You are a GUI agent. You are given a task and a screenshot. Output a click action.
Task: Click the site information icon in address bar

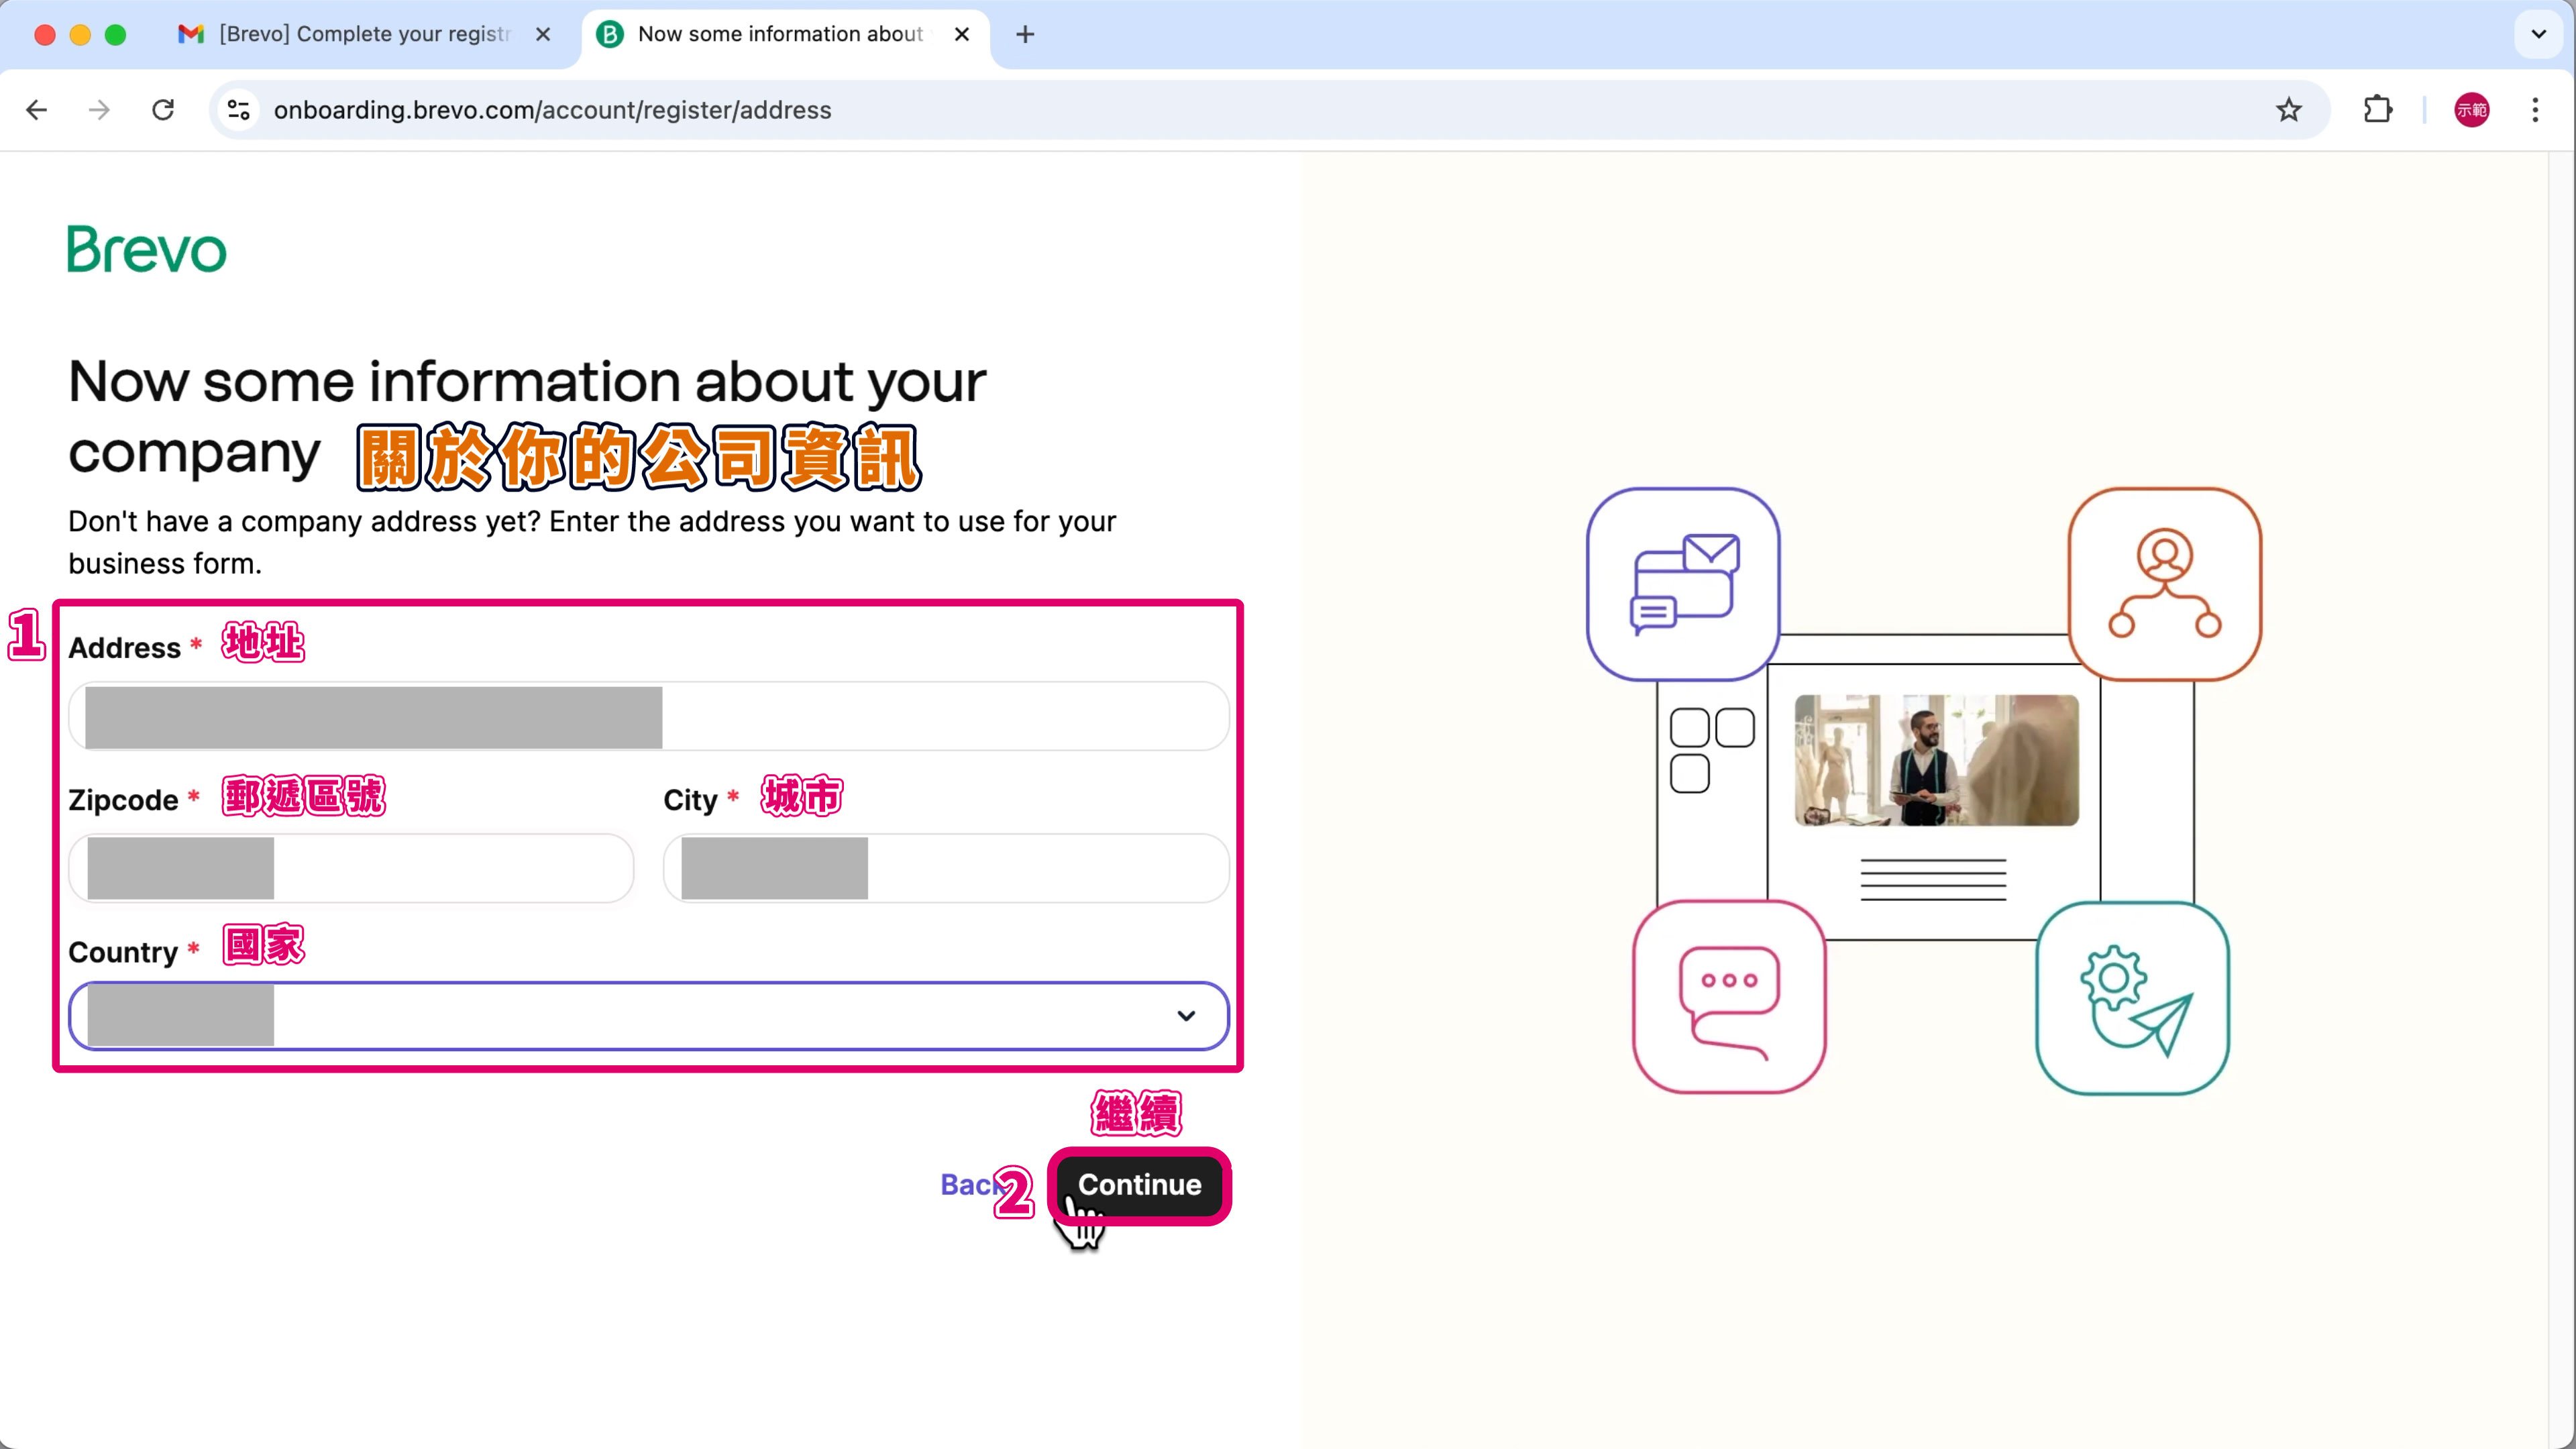tap(239, 110)
